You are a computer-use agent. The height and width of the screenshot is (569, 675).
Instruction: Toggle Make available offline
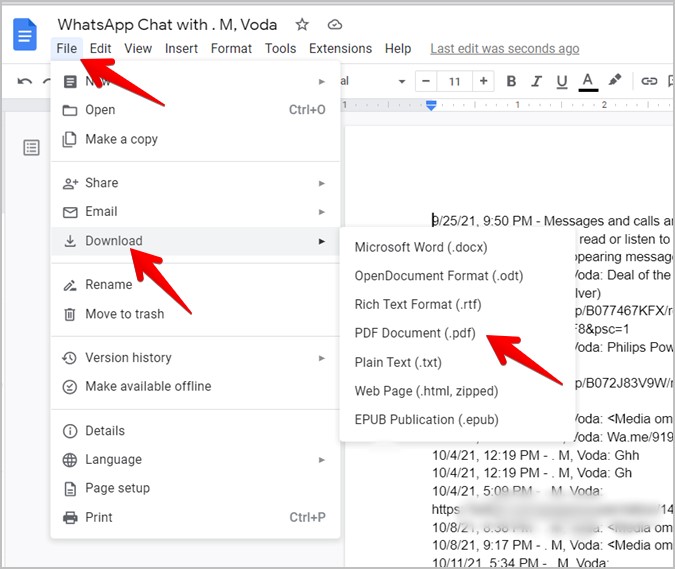point(148,386)
